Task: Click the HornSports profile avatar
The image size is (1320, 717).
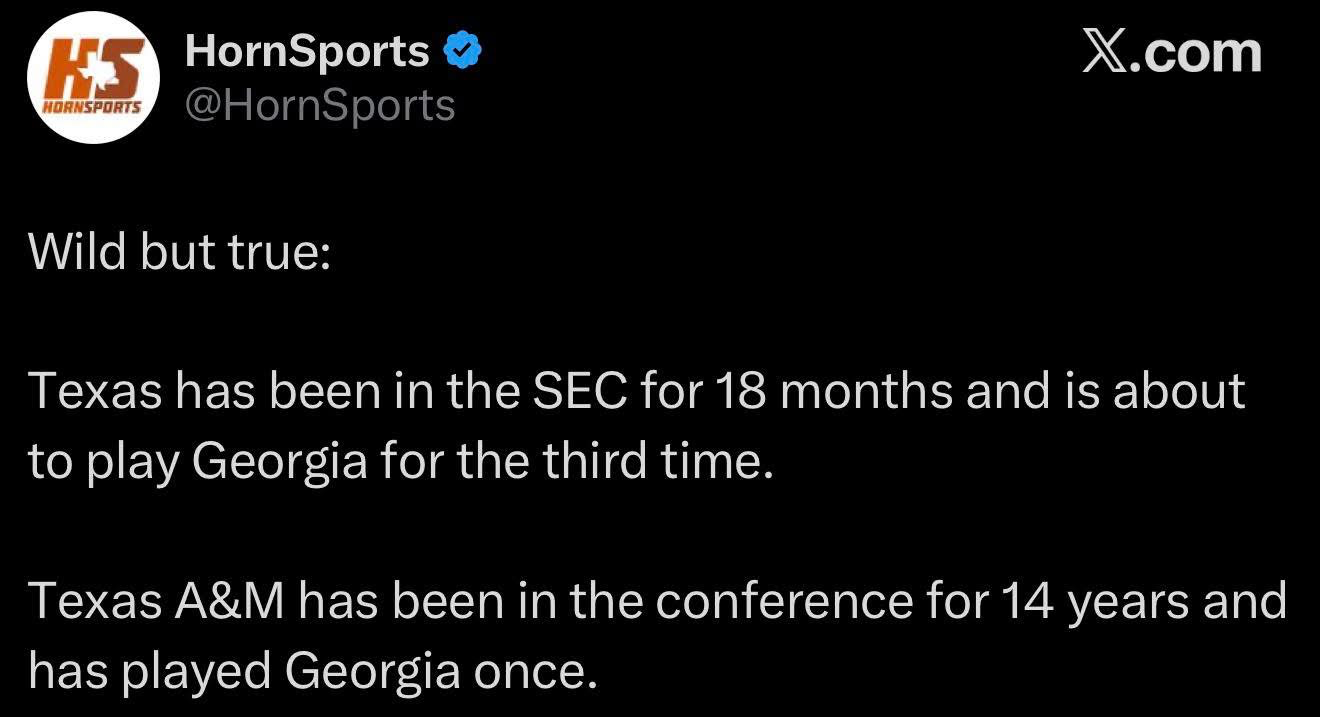Action: pyautogui.click(x=92, y=78)
